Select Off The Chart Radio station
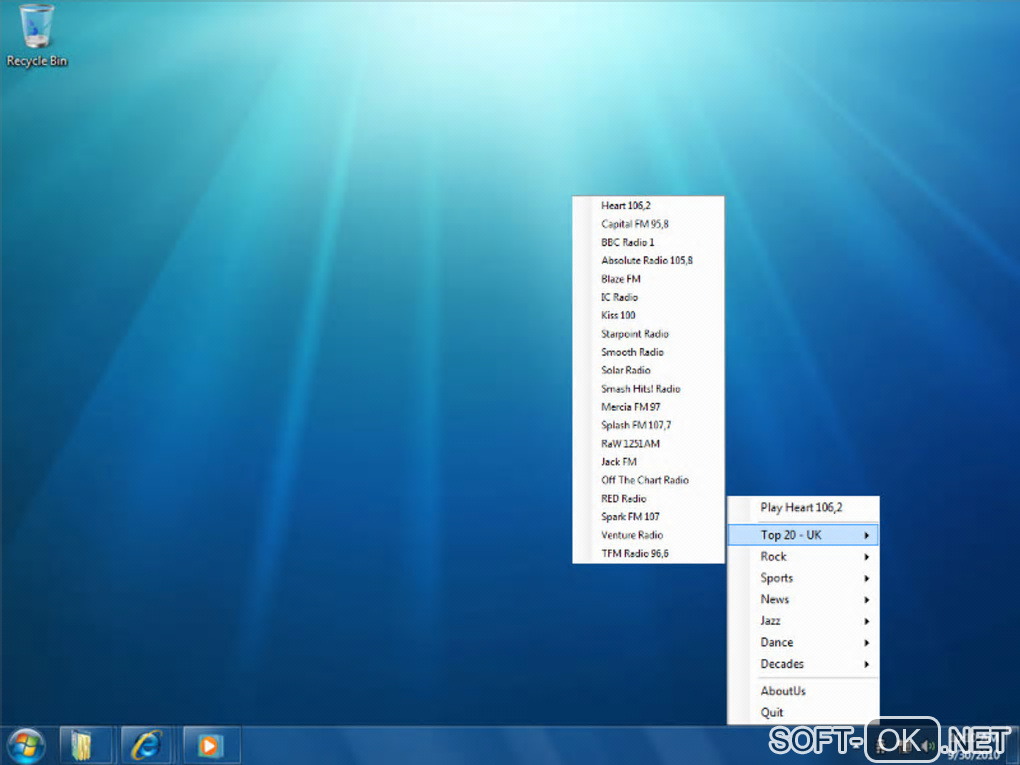Image resolution: width=1020 pixels, height=765 pixels. tap(648, 480)
